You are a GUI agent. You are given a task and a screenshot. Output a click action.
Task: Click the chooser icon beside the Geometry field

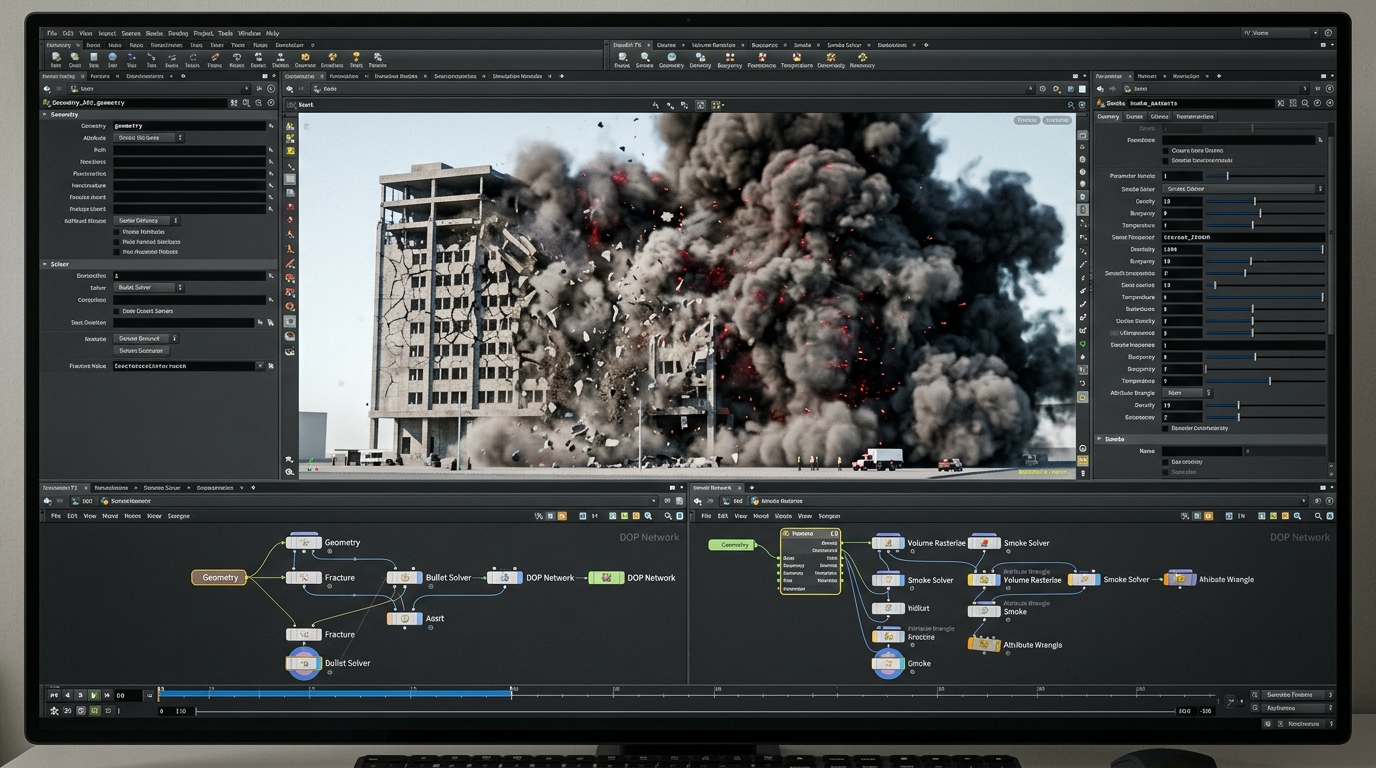point(270,126)
